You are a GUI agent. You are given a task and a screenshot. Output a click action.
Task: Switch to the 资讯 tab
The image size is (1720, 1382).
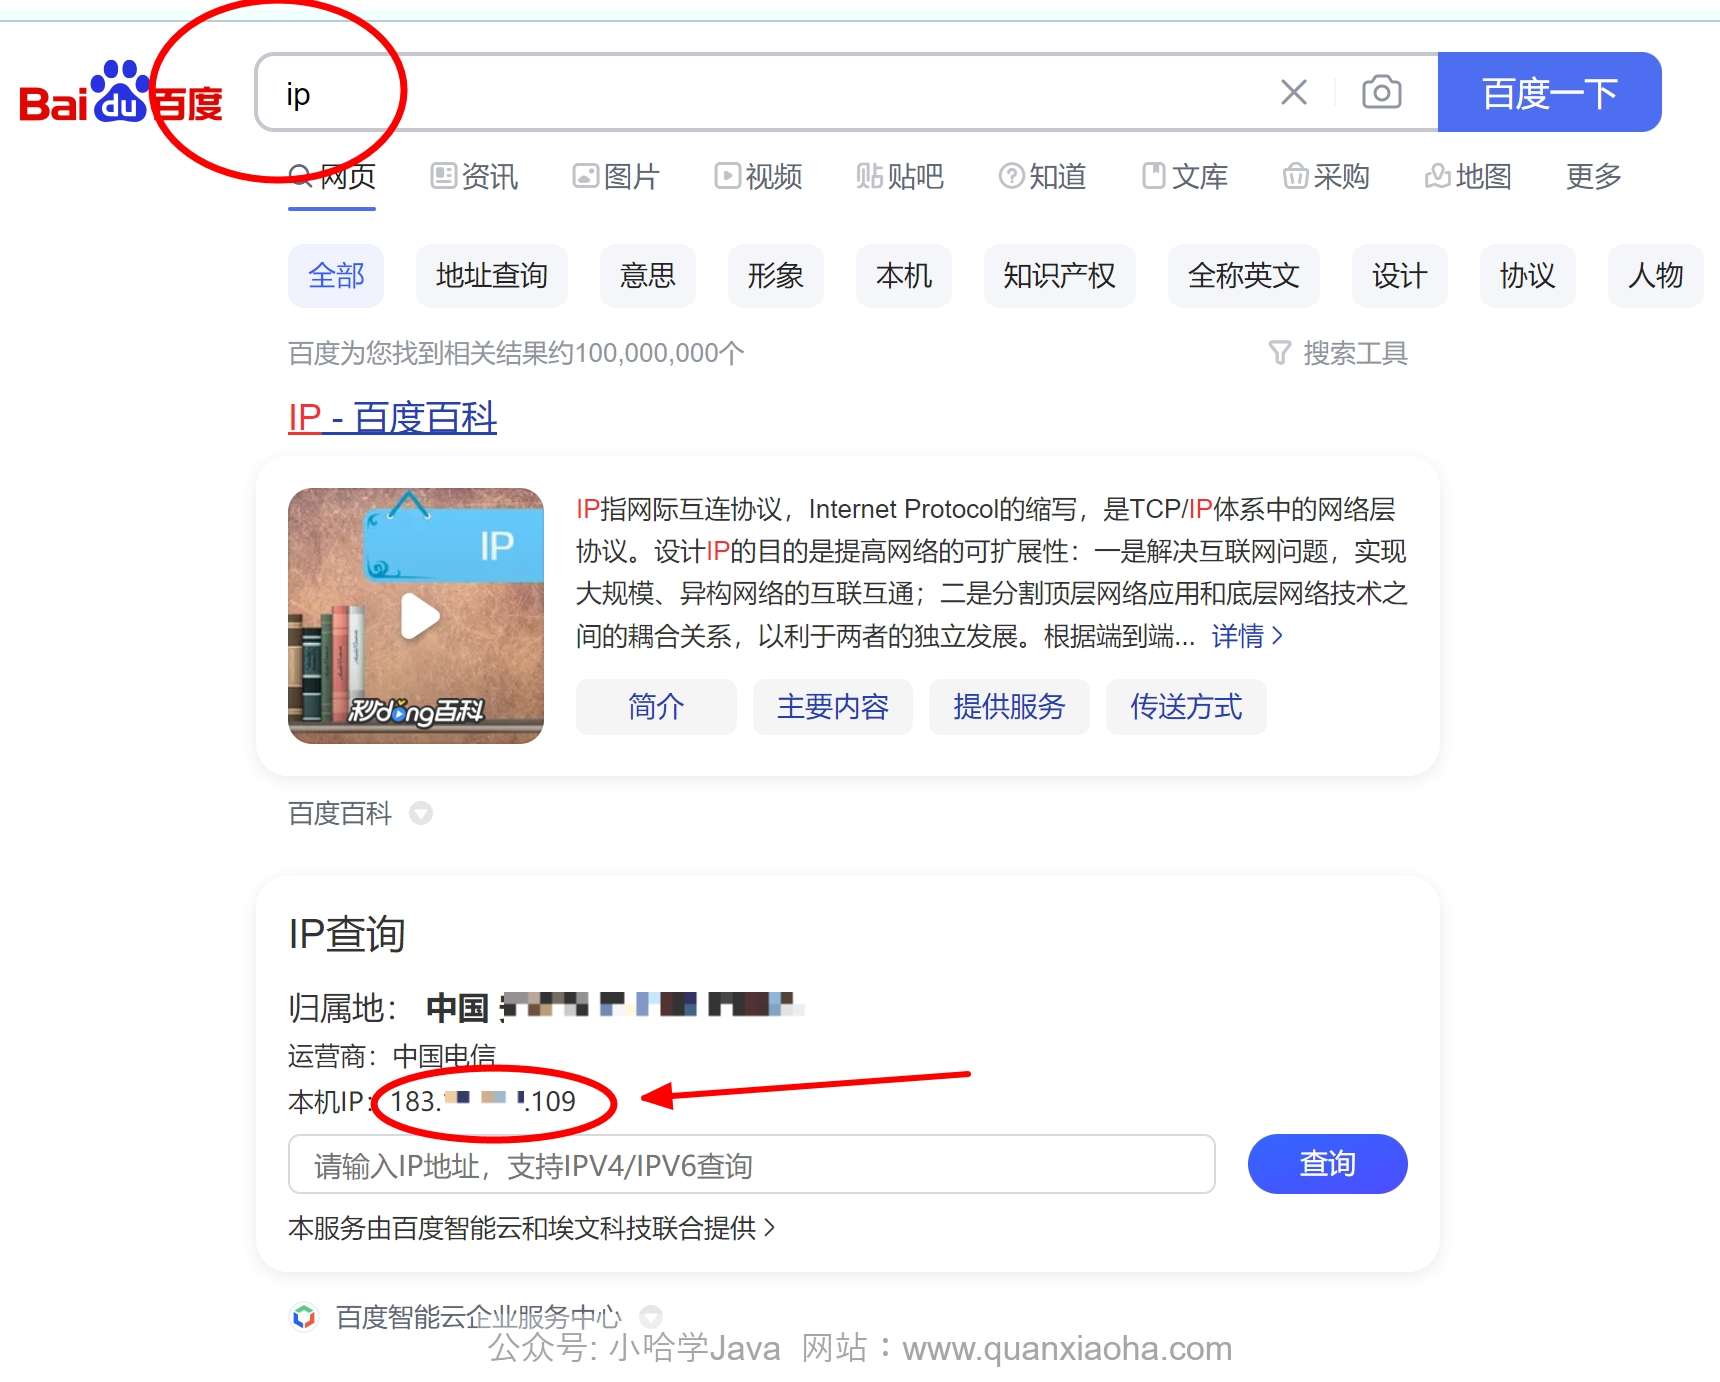point(475,177)
